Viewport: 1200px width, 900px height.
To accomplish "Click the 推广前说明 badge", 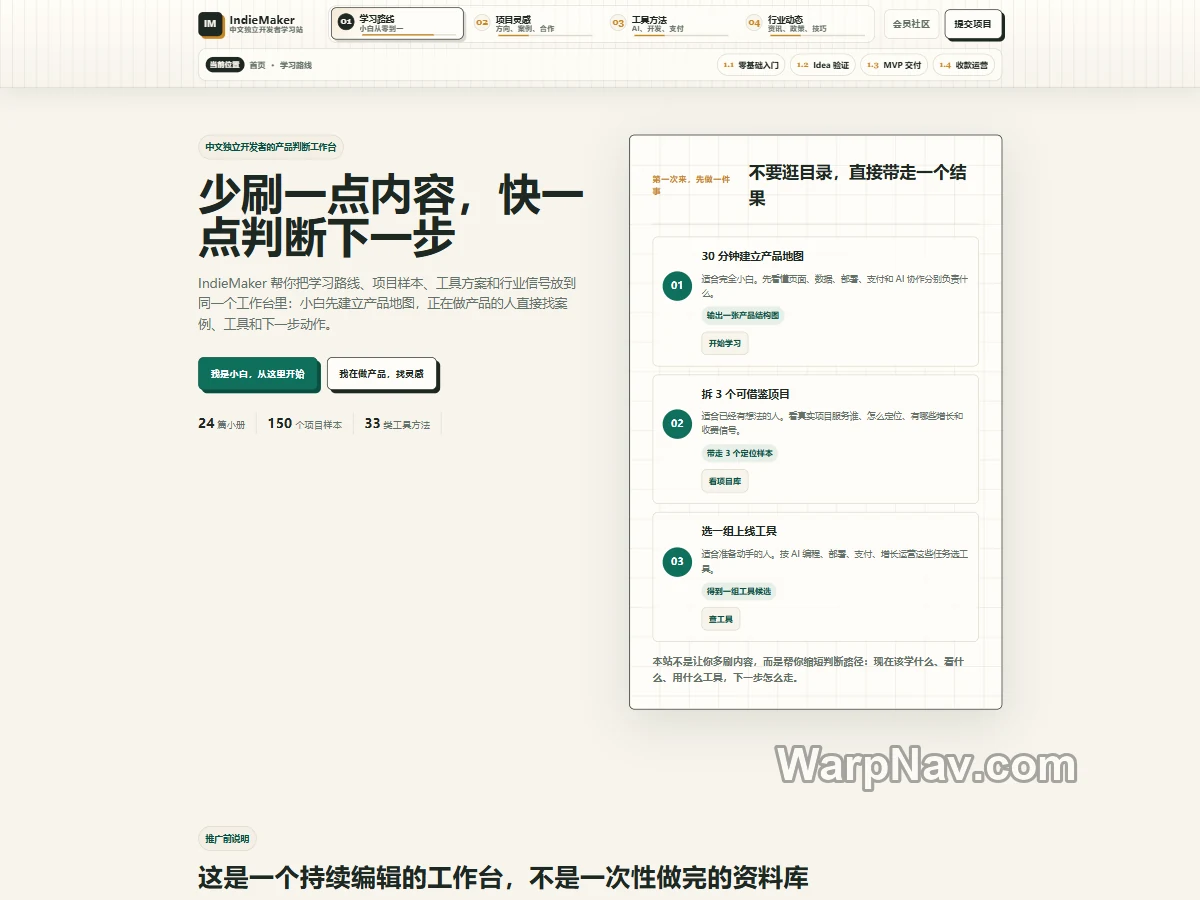I will pos(227,838).
